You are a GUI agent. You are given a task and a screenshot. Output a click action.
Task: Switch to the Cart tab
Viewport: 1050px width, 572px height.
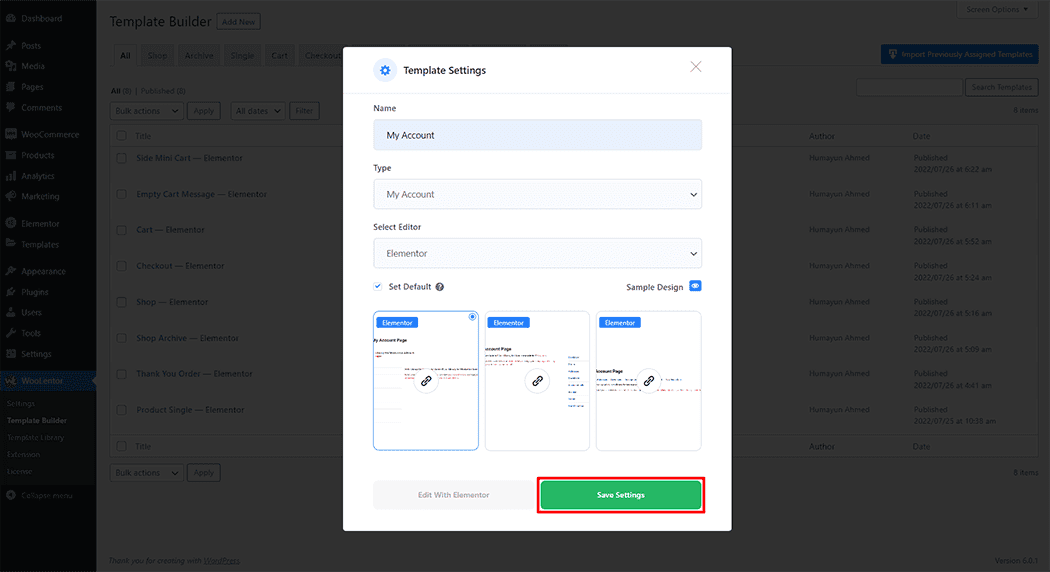coord(280,56)
